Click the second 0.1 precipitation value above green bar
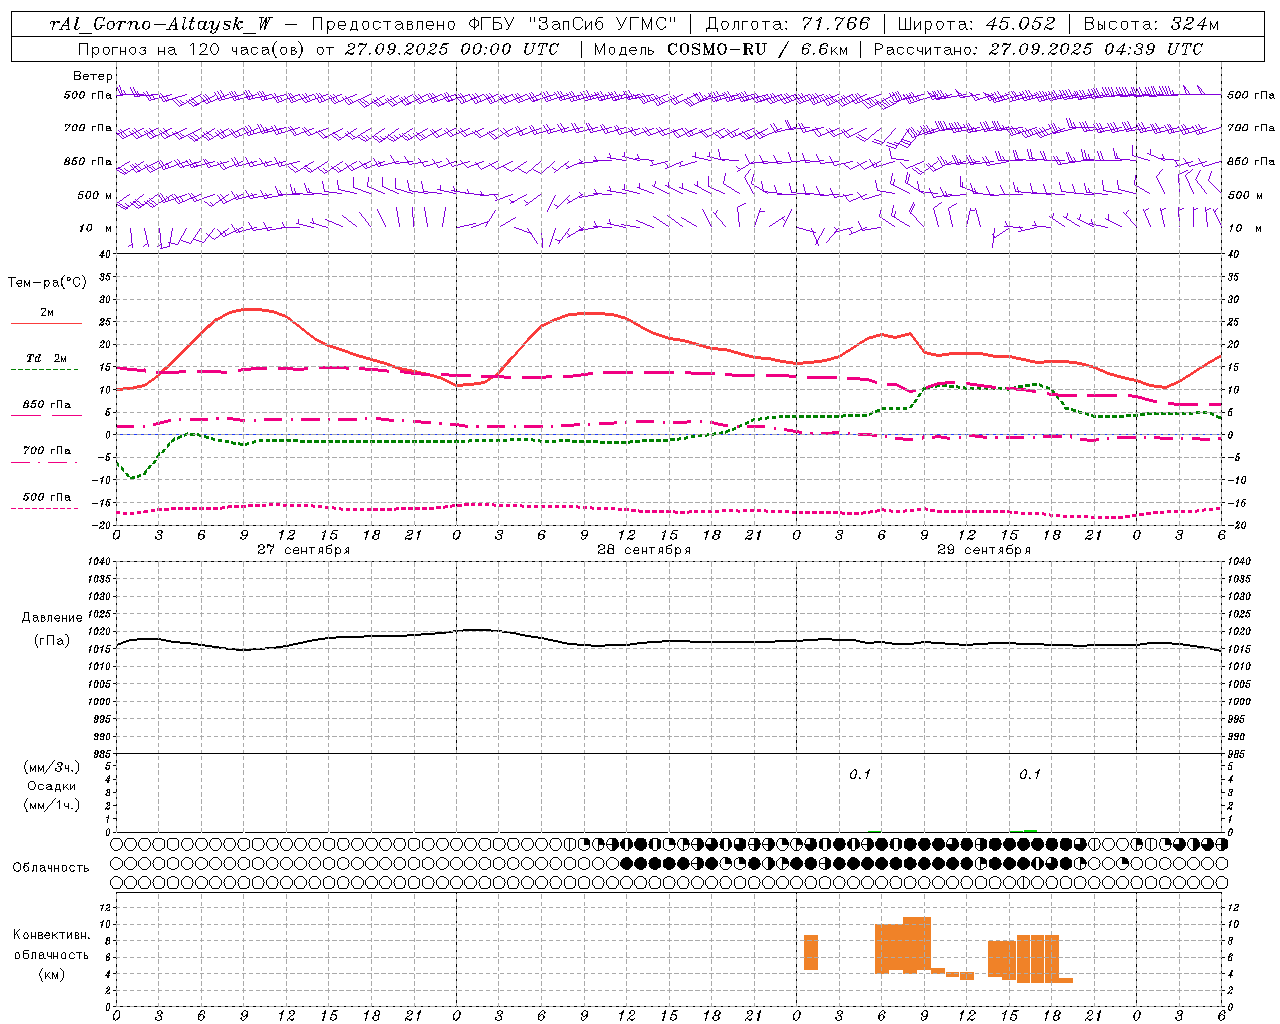 tap(1030, 775)
